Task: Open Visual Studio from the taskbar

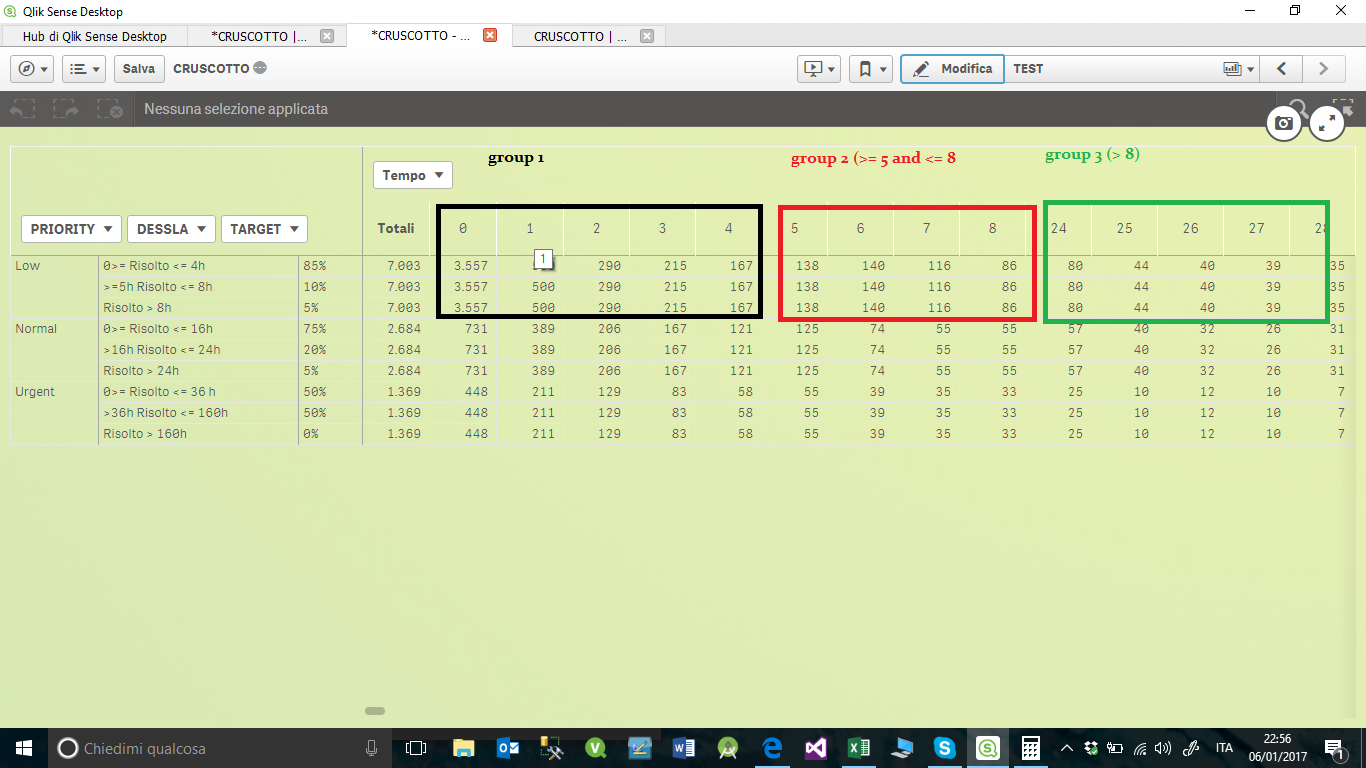Action: pyautogui.click(x=816, y=748)
